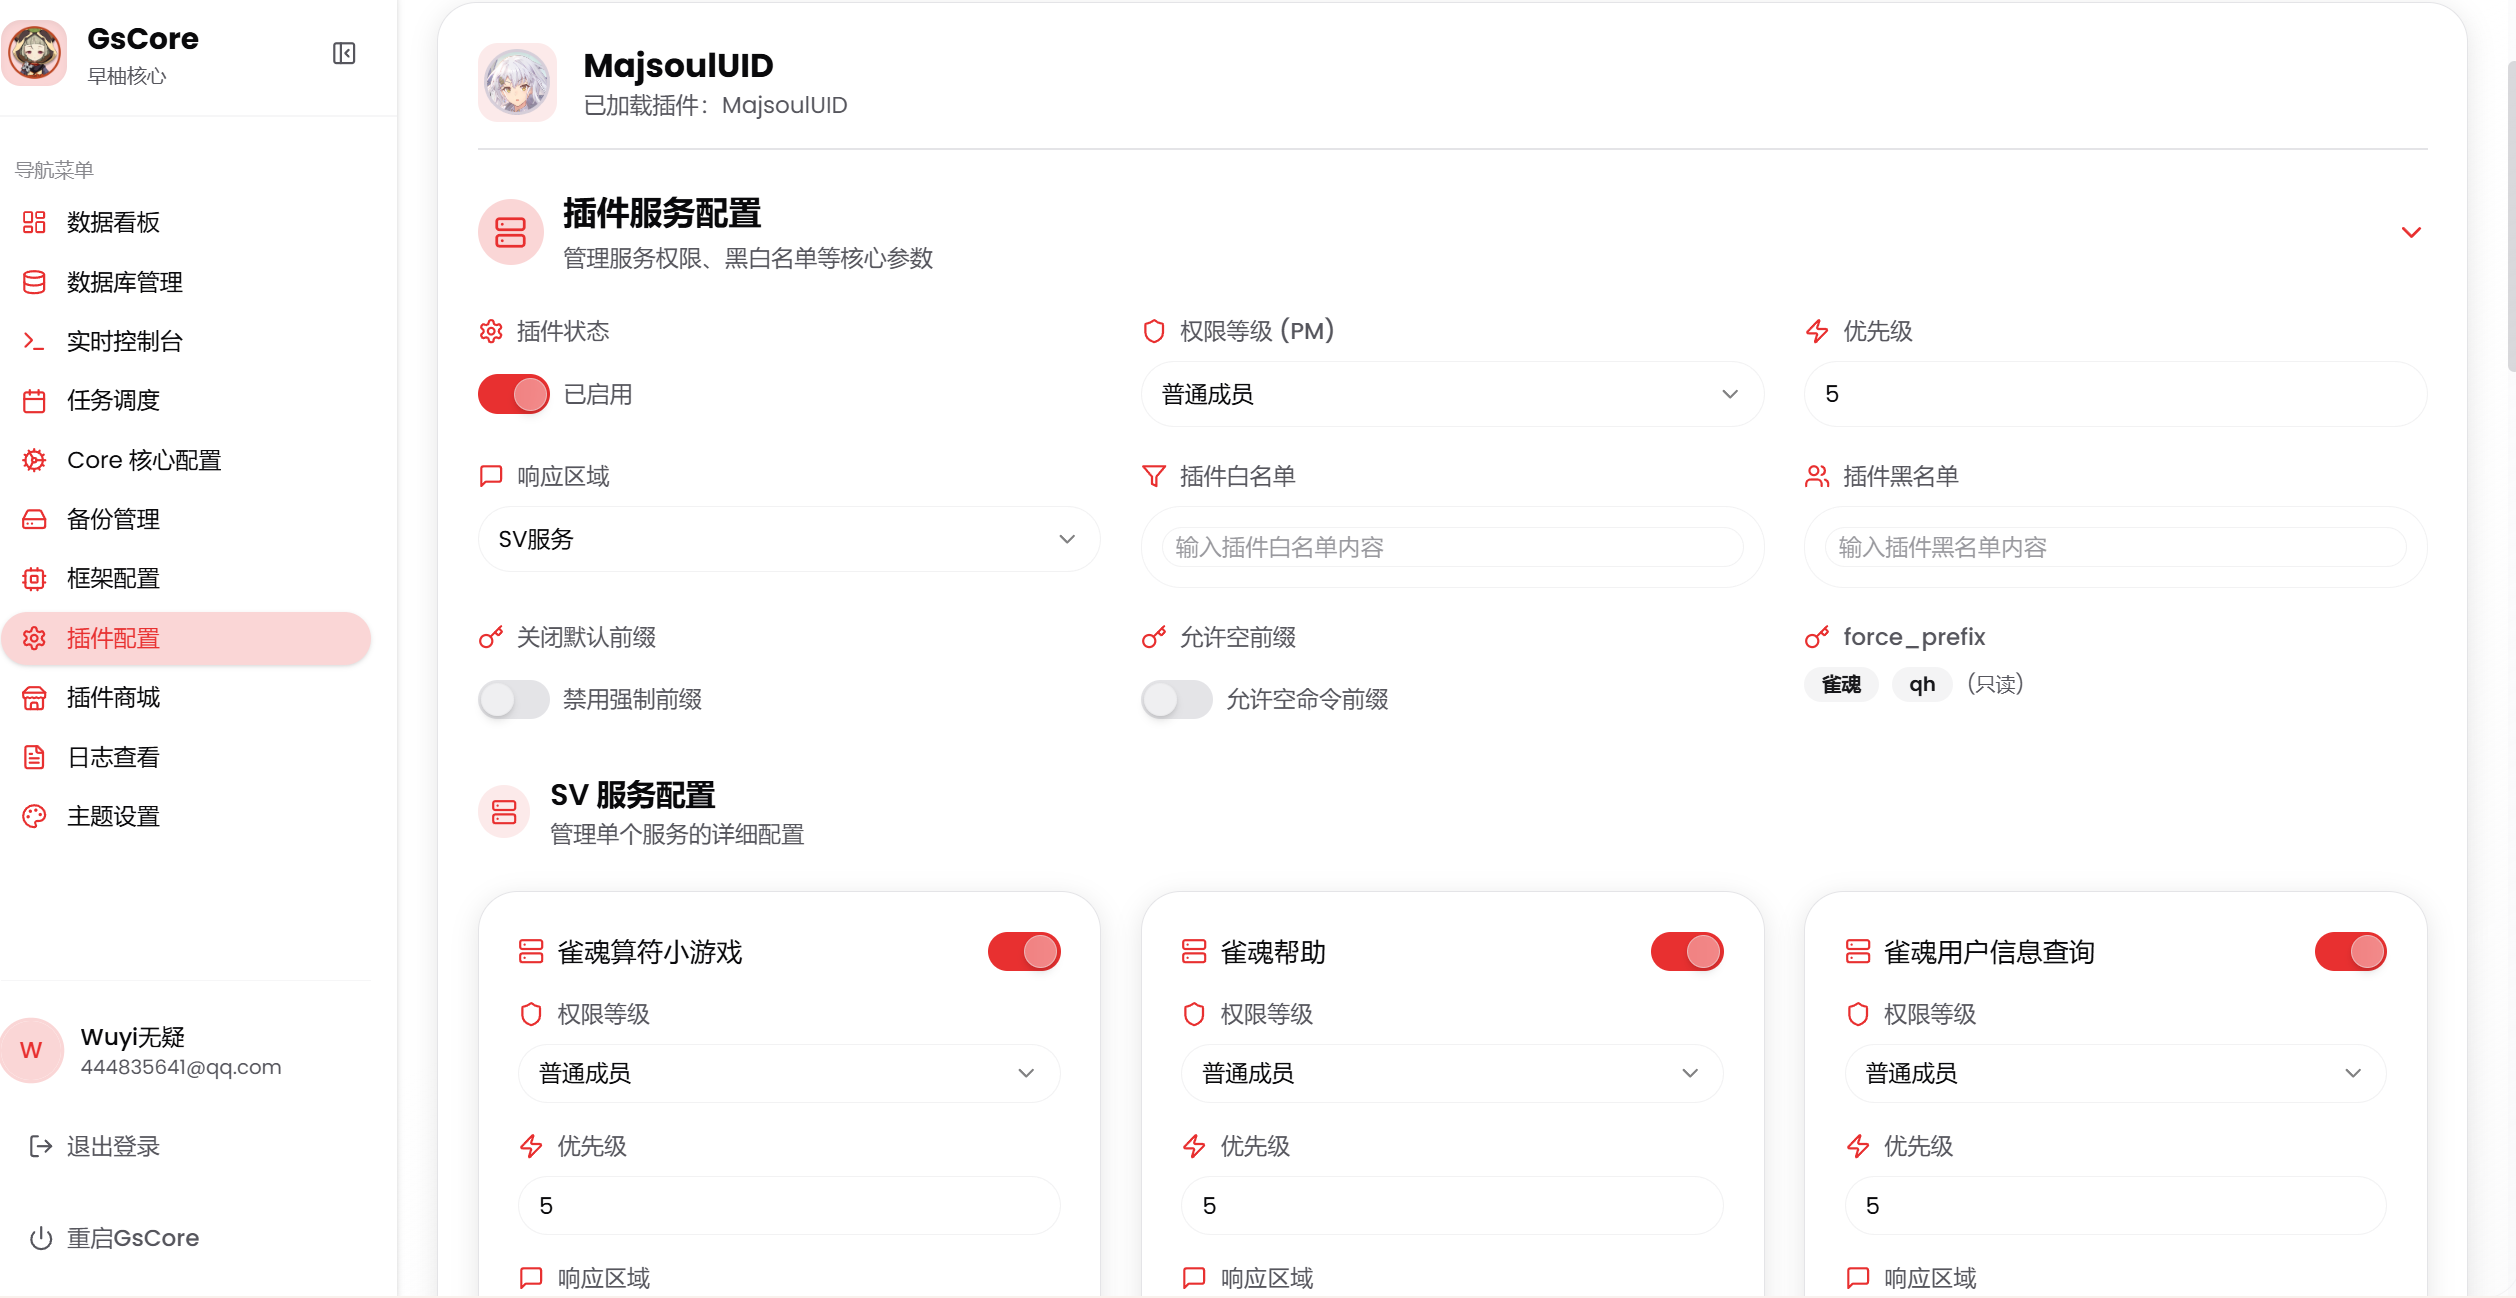Collapse the sidebar with the panel icon
This screenshot has height=1298, width=2516.
[x=344, y=53]
